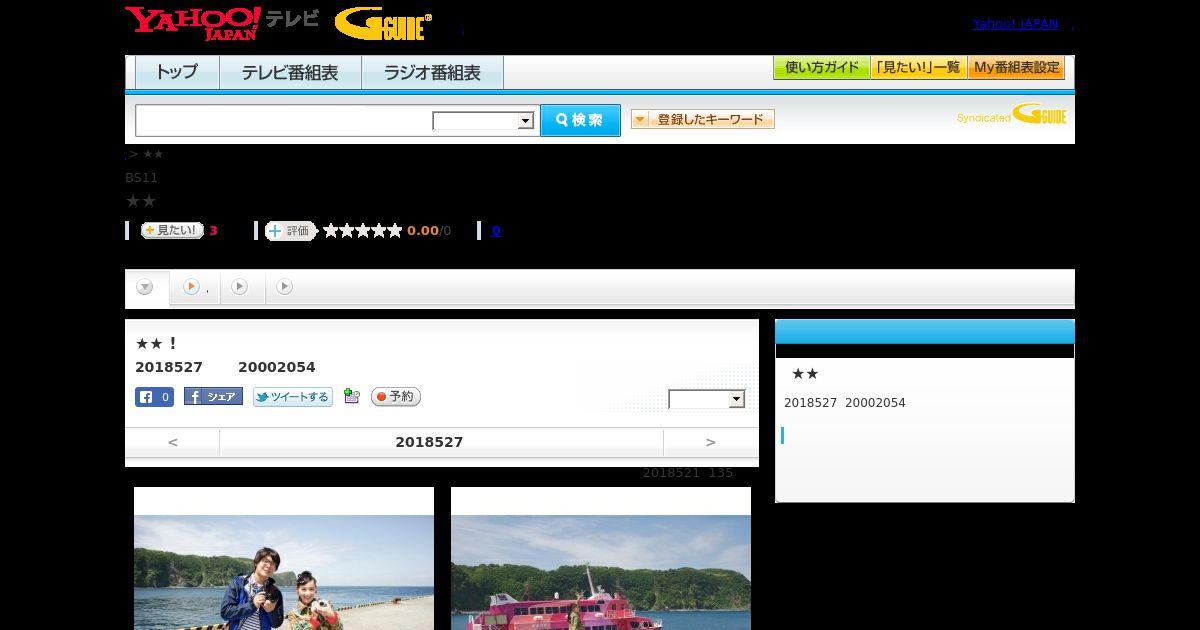Go to previous date with < arrow
This screenshot has height=630, width=1200.
(x=172, y=442)
